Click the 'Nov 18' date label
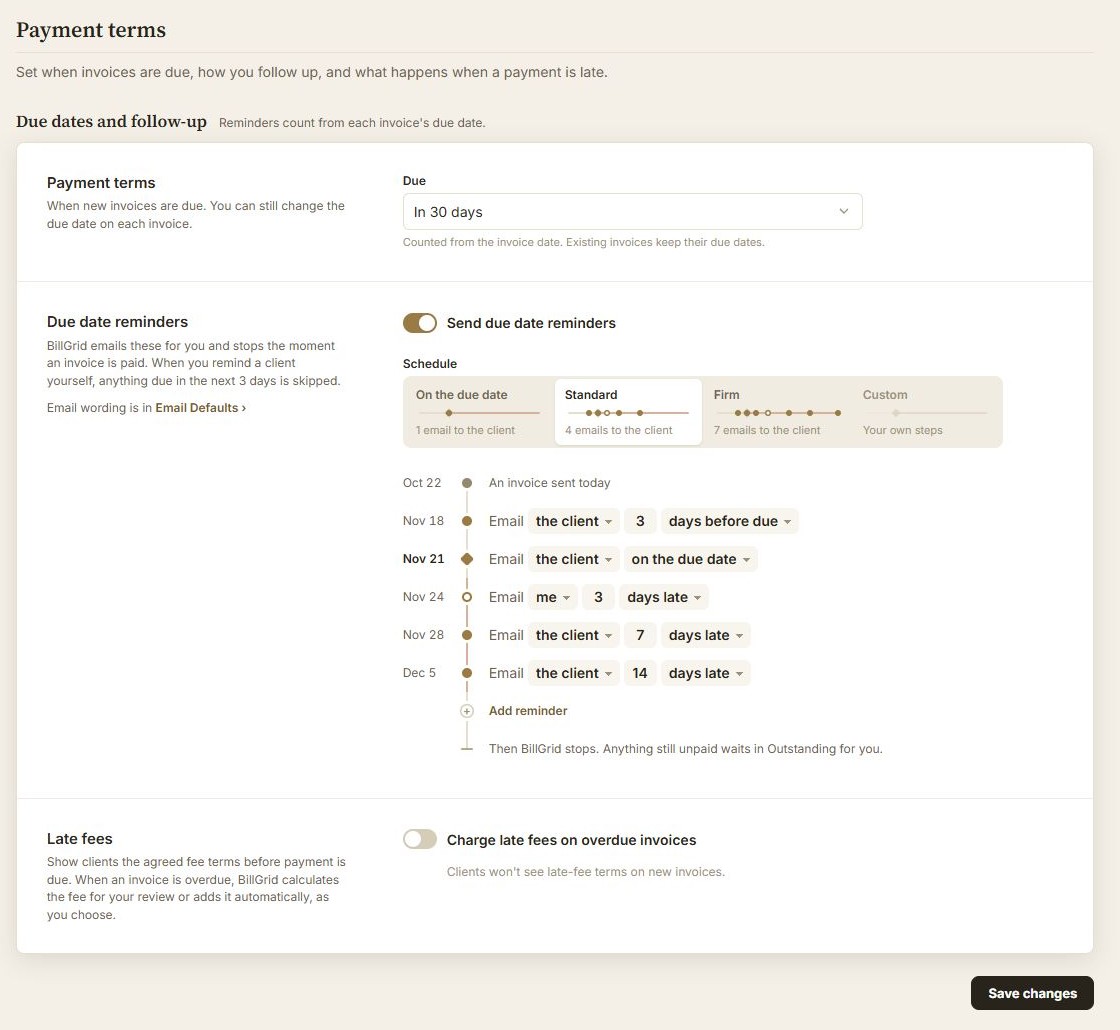Screen dimensions: 1120x1030 tap(424, 521)
